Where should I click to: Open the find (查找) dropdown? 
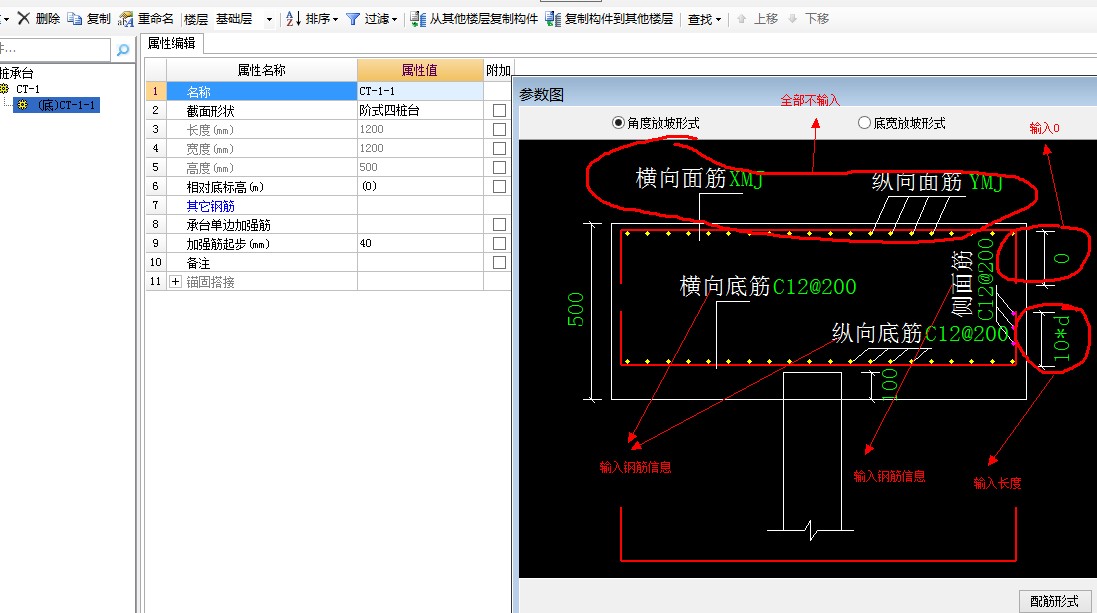[704, 20]
